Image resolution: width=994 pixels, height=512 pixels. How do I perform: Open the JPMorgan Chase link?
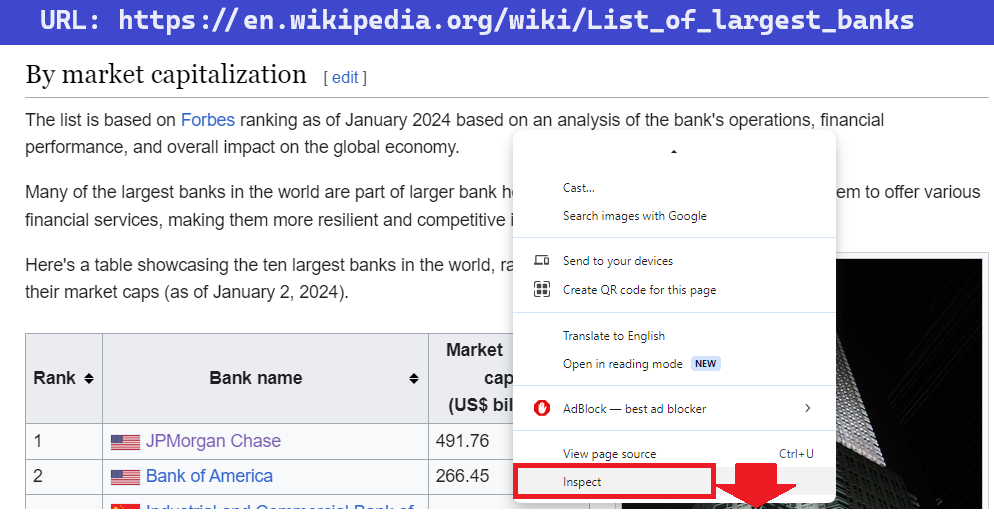point(213,440)
